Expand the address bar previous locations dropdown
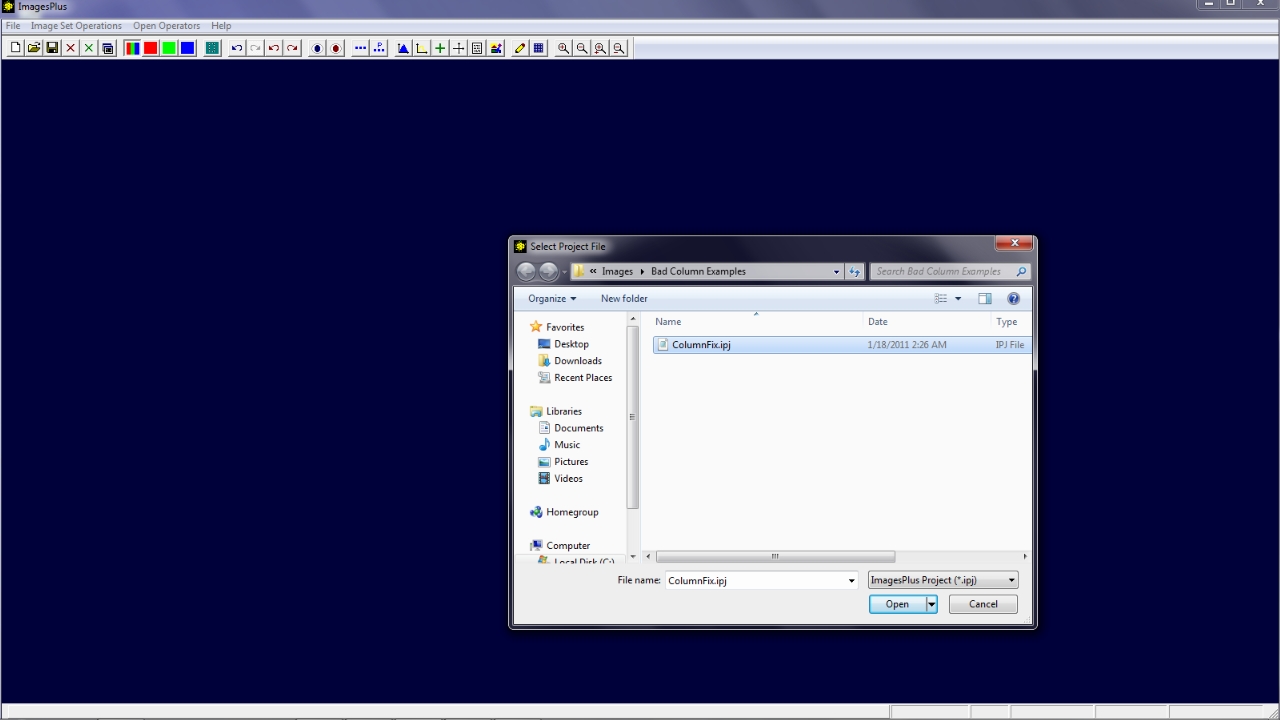Viewport: 1280px width, 720px height. (x=837, y=271)
